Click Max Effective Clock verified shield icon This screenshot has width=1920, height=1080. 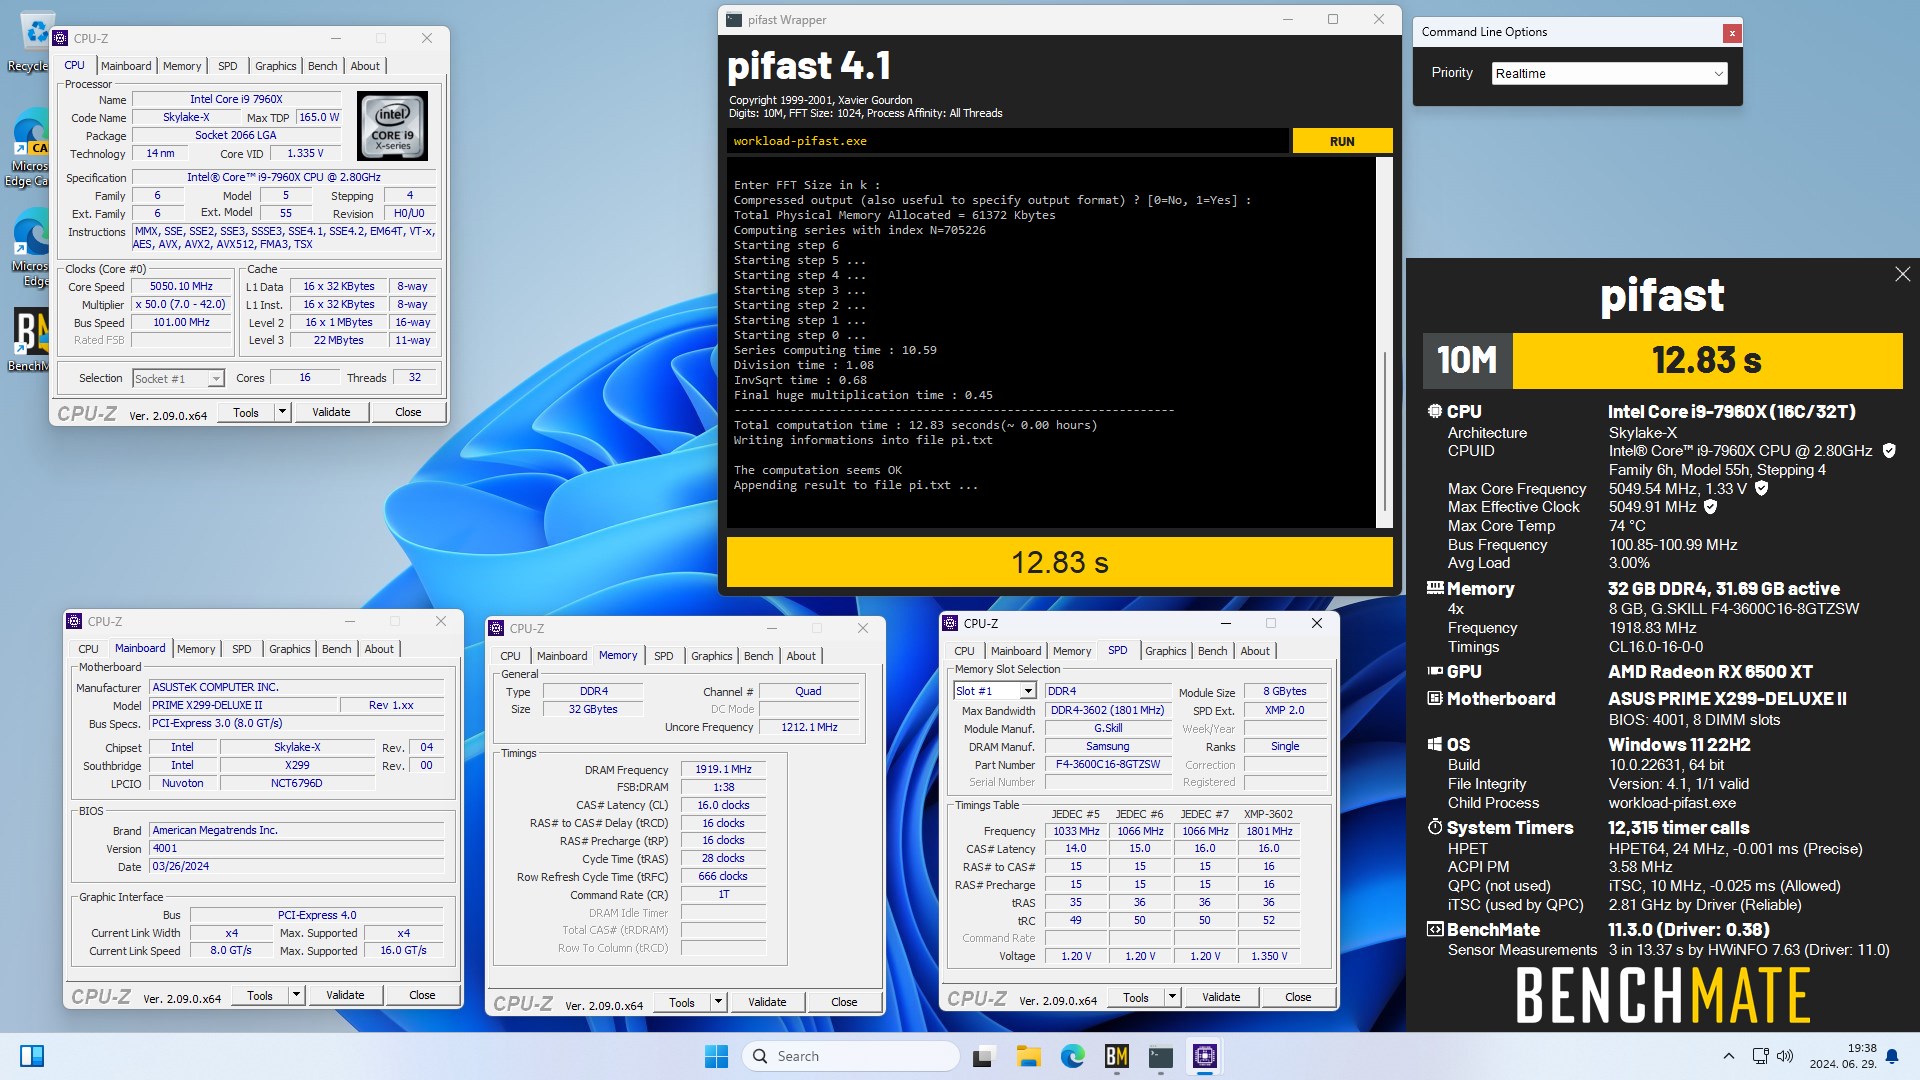coord(1711,507)
